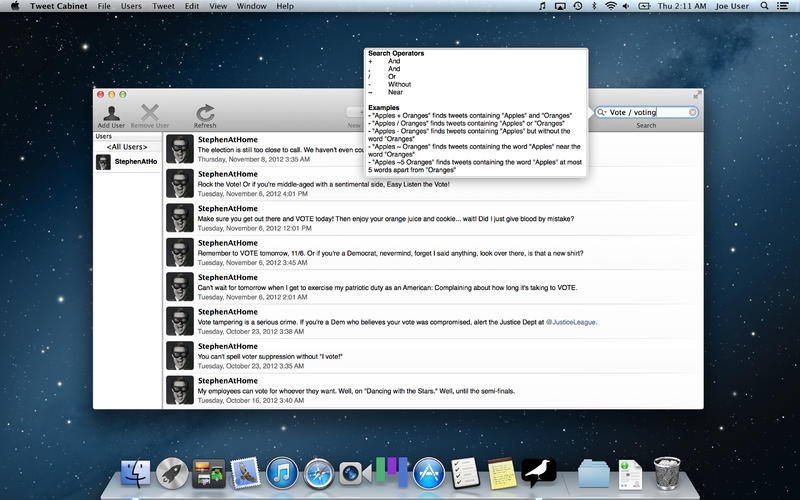Open Notes yellow pad in Dock
This screenshot has height=500, width=800.
502,473
